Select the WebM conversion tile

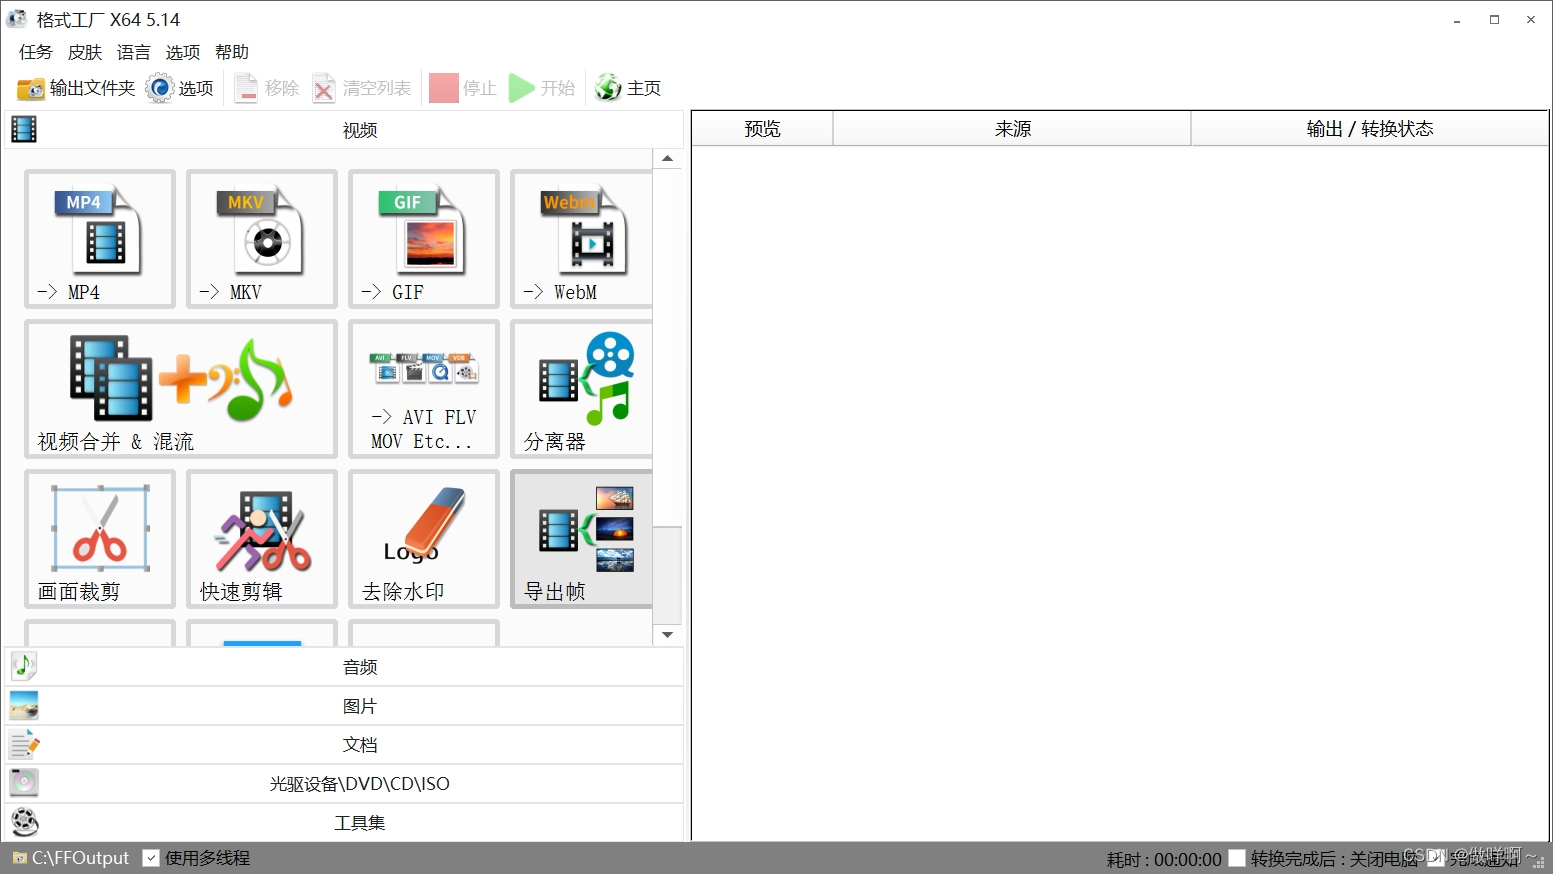[582, 239]
